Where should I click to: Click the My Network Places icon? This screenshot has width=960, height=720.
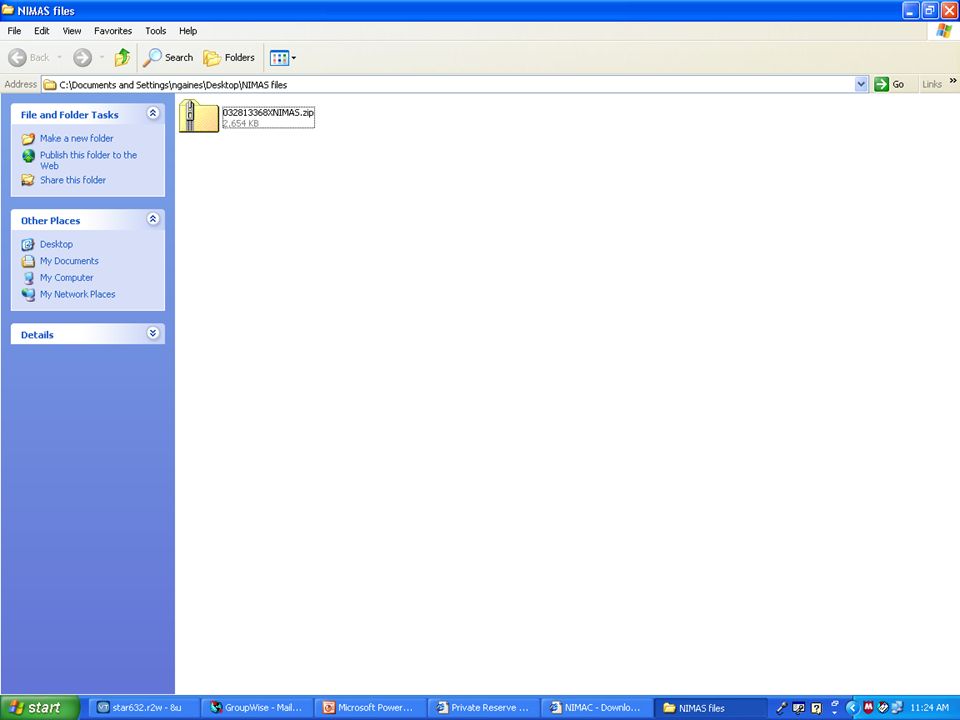(28, 294)
